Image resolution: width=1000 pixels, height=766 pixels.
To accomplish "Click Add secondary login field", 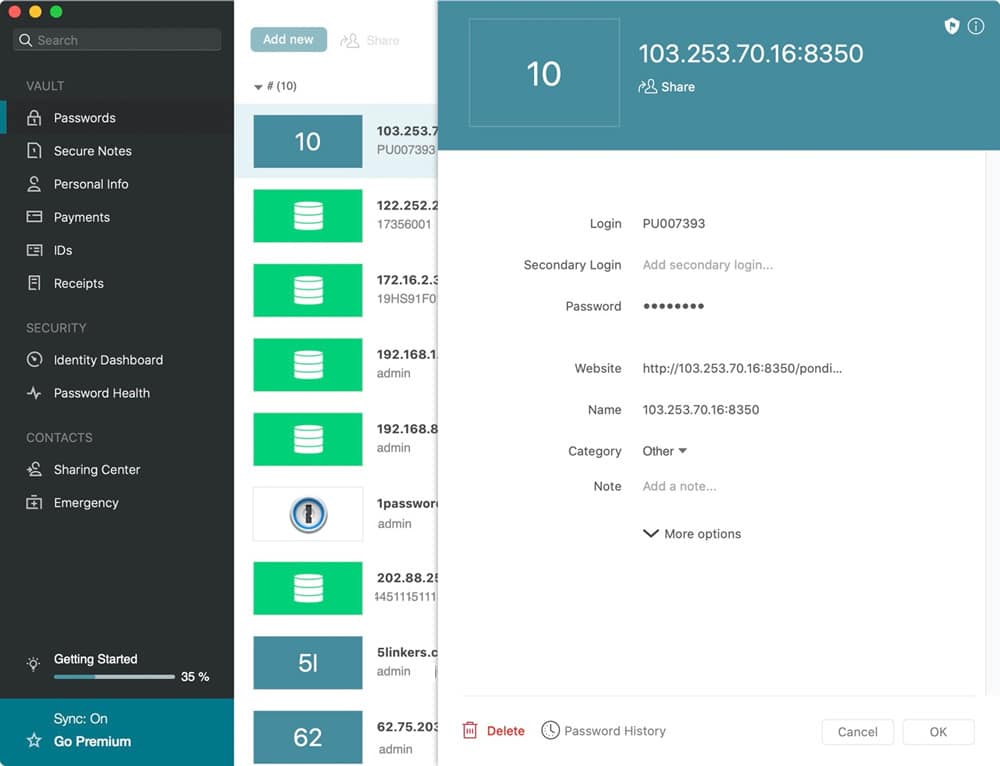I will (707, 265).
